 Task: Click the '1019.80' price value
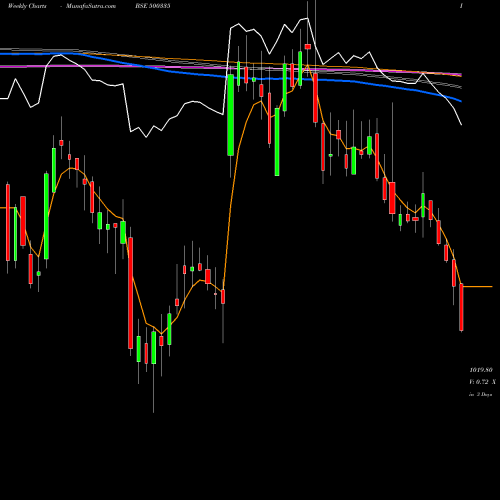[481, 370]
